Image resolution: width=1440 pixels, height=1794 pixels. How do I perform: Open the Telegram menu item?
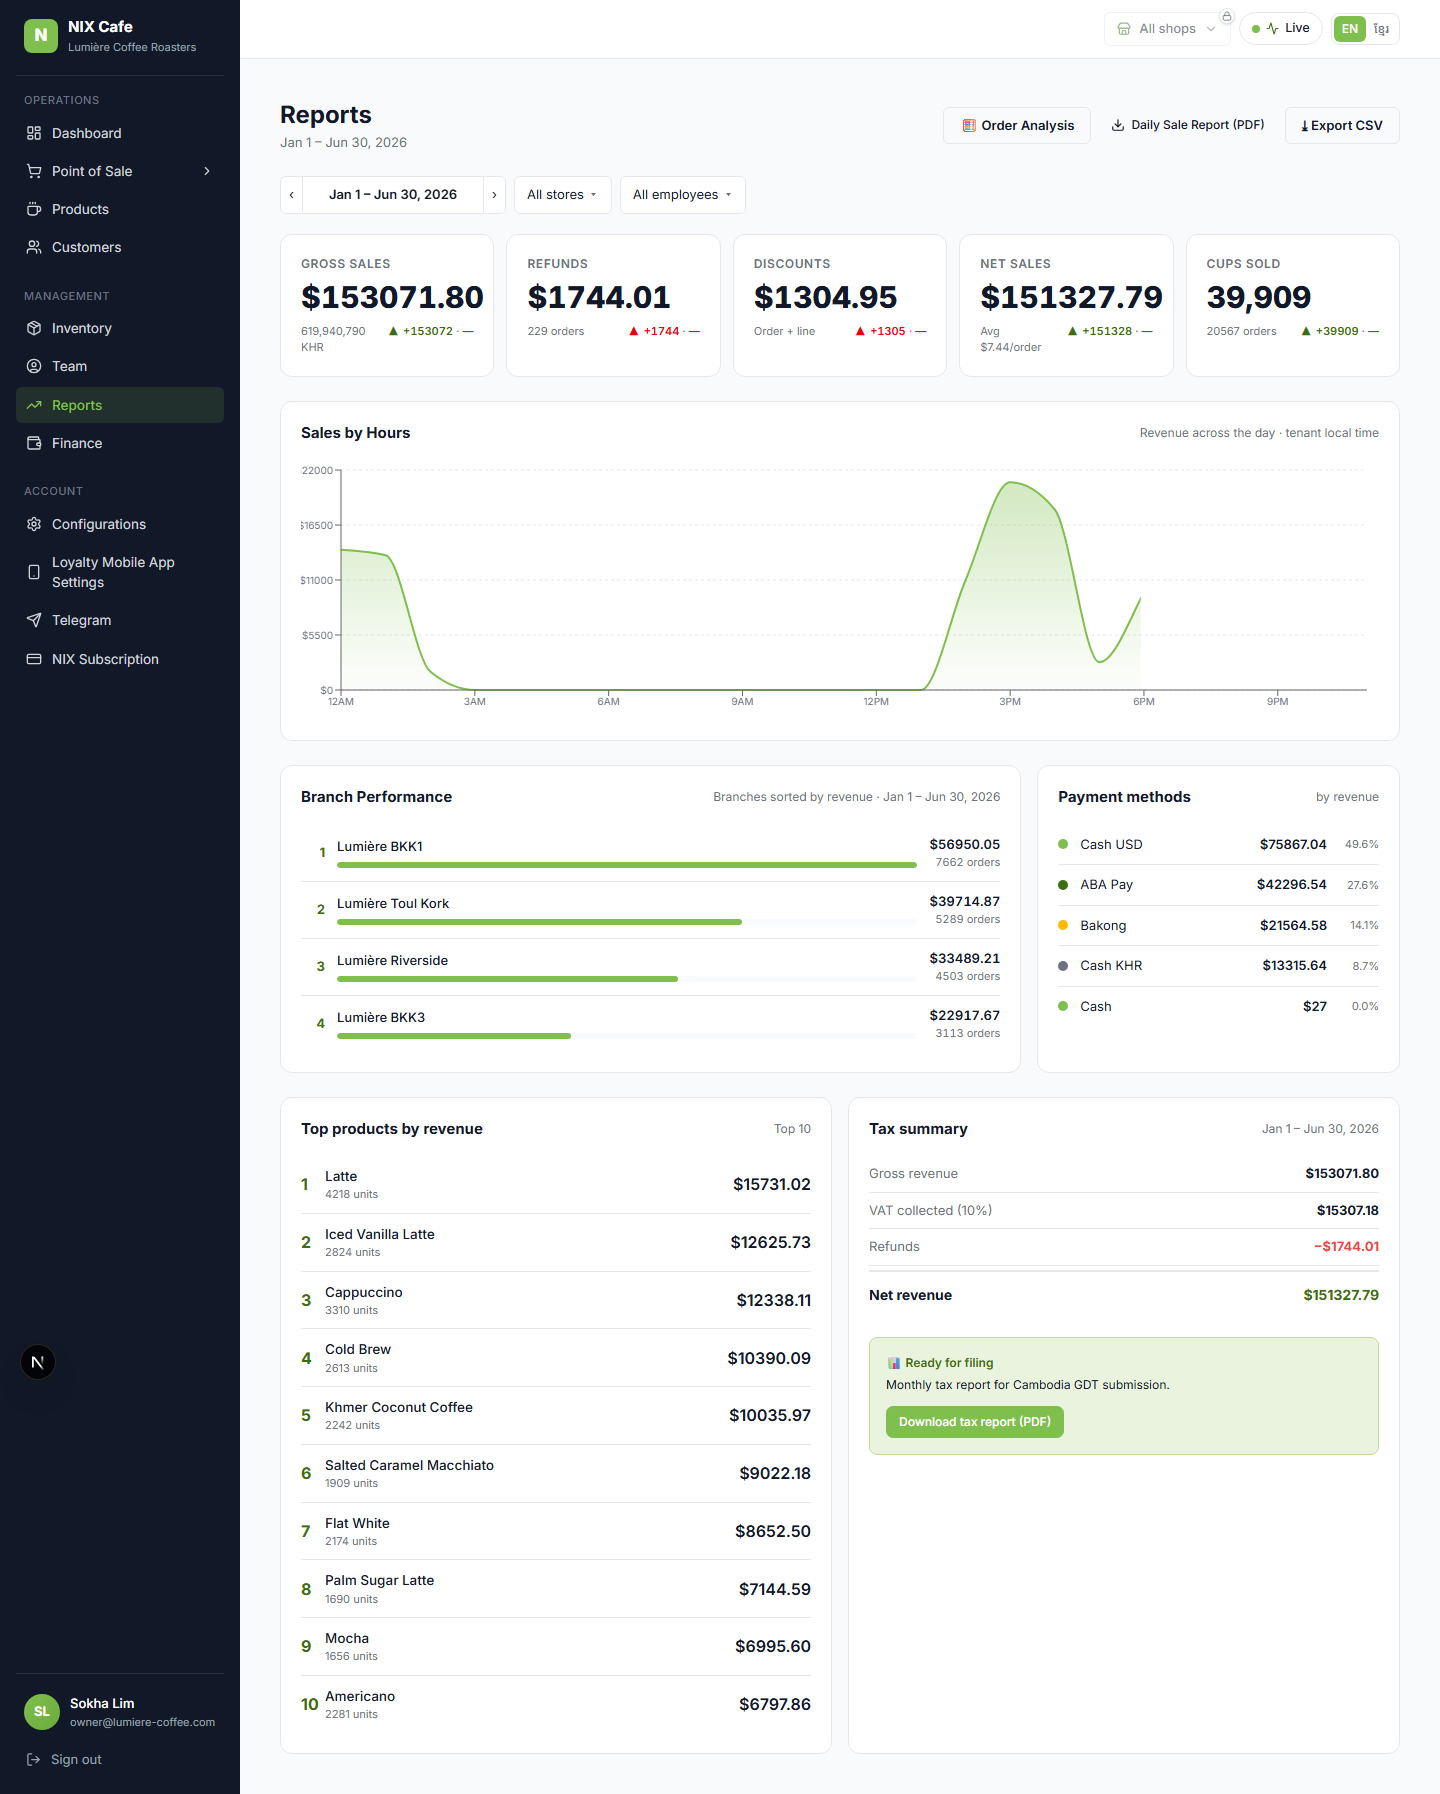pyautogui.click(x=120, y=620)
